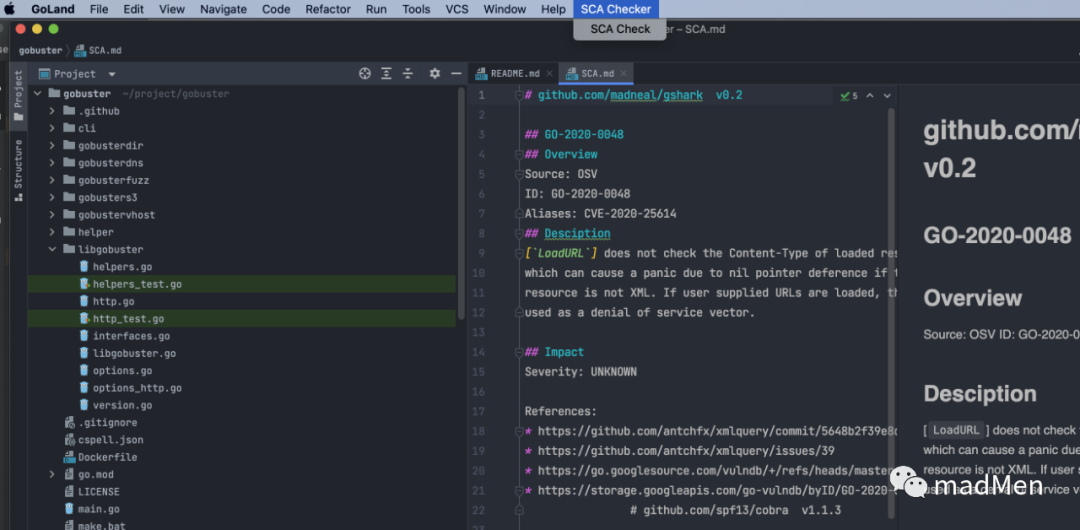Switch to README.md editor tab

click(515, 74)
